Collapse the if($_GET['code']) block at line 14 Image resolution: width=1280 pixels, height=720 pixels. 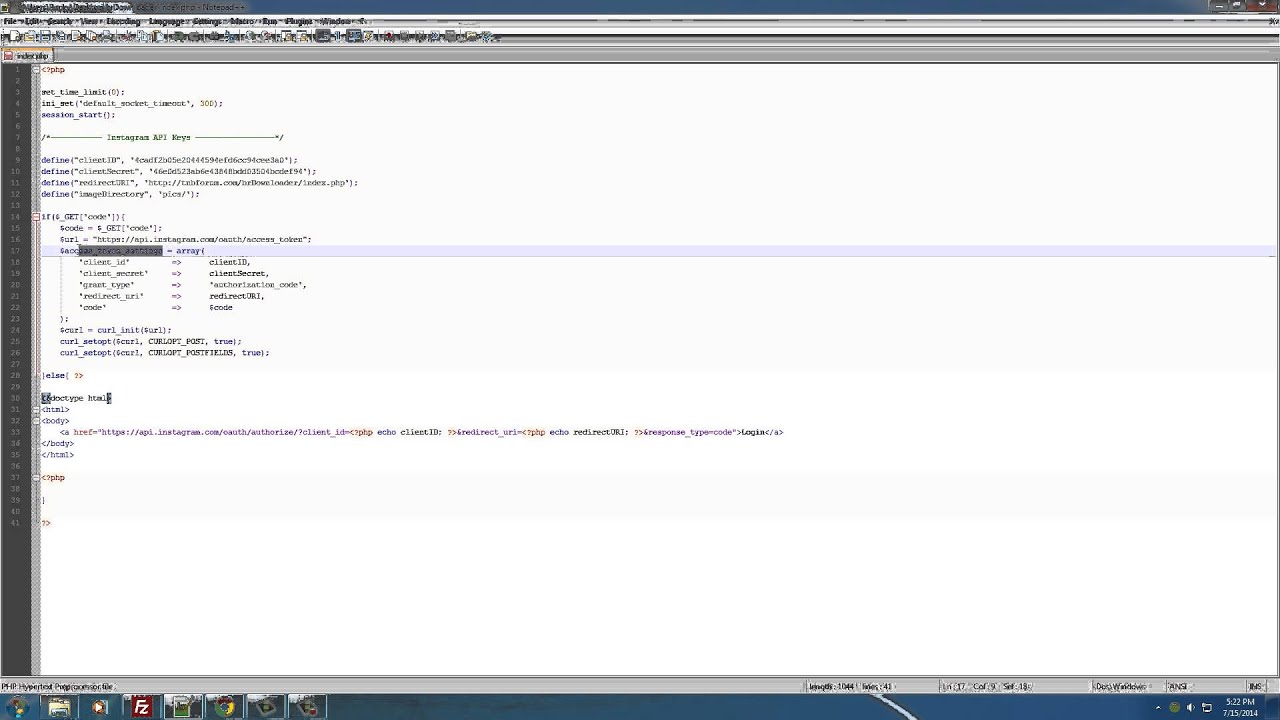click(36, 217)
